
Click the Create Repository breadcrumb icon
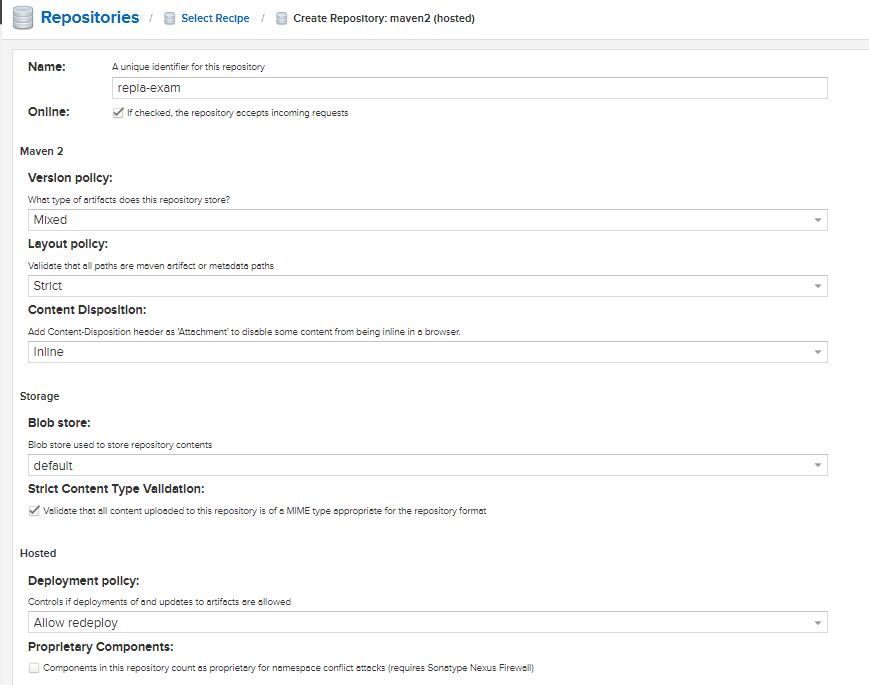pyautogui.click(x=282, y=19)
